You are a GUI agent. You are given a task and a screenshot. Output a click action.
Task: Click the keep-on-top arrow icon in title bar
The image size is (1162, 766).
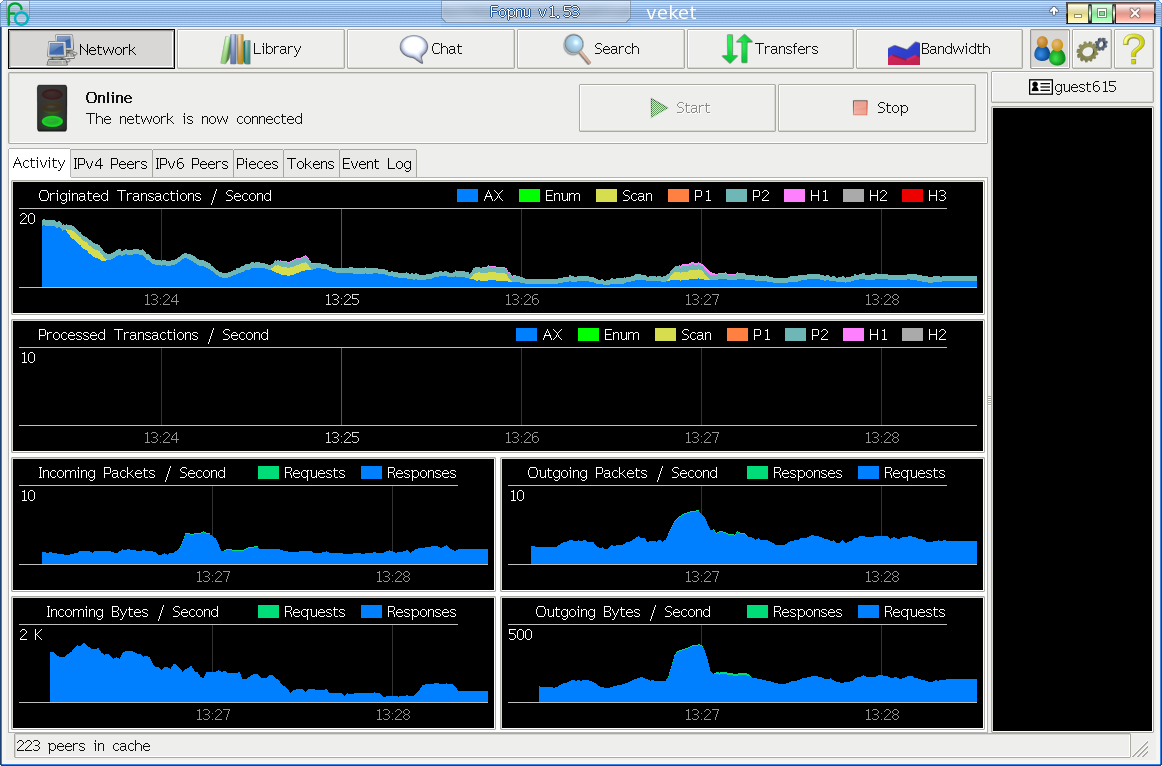click(x=1053, y=11)
